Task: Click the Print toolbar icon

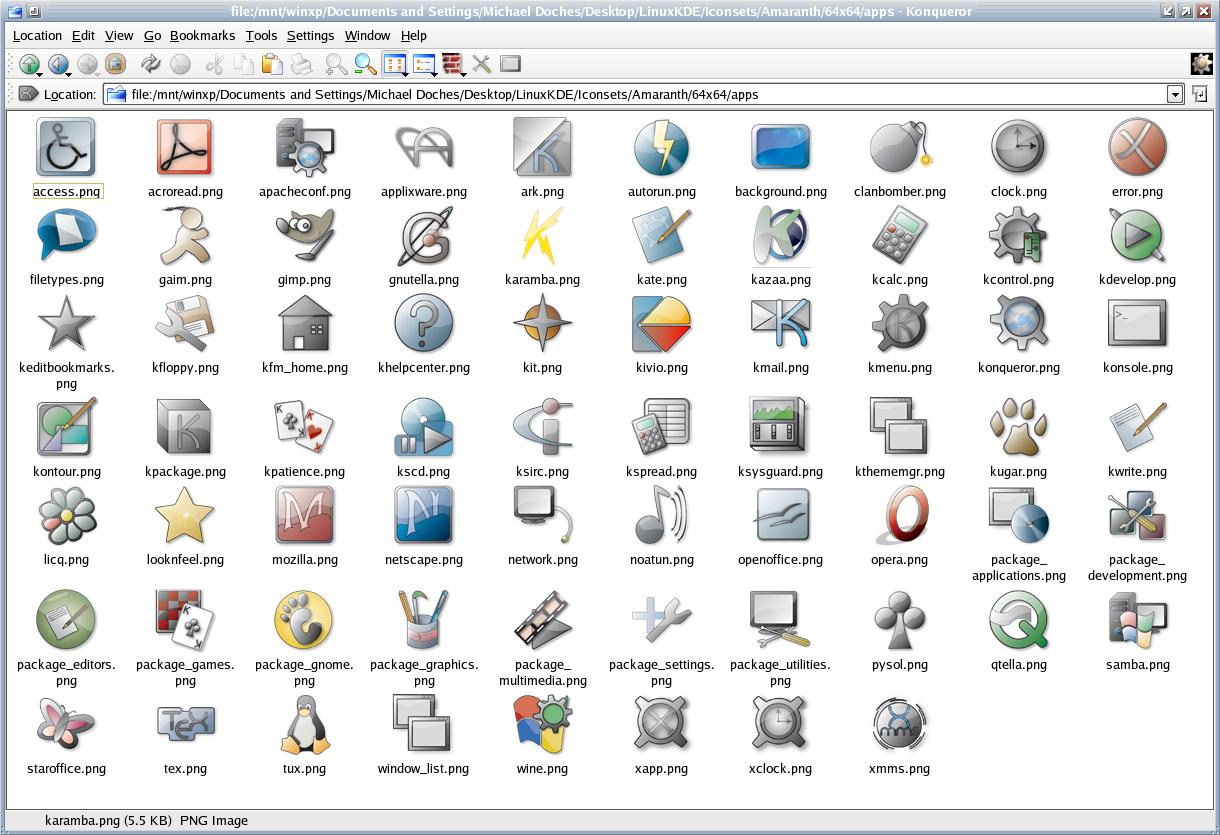Action: (x=301, y=64)
